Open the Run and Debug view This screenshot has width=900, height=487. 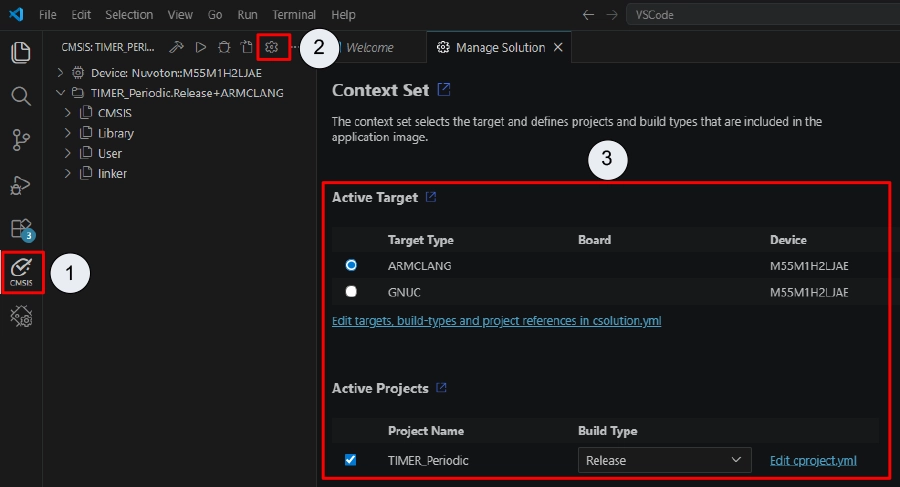pyautogui.click(x=21, y=185)
